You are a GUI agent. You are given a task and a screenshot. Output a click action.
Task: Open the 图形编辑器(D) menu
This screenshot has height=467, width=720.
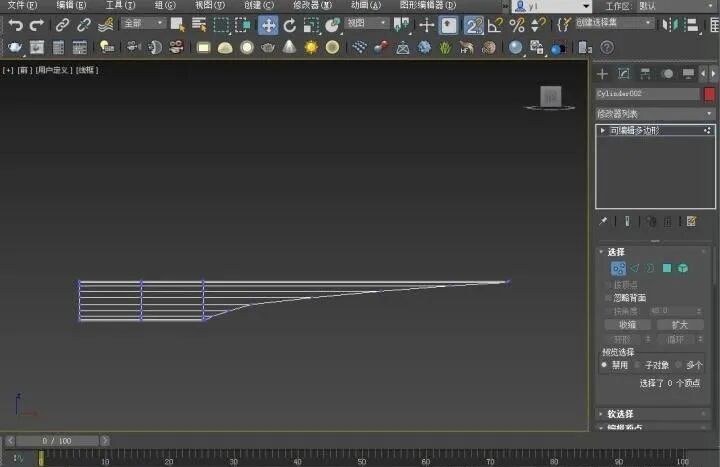(x=428, y=6)
